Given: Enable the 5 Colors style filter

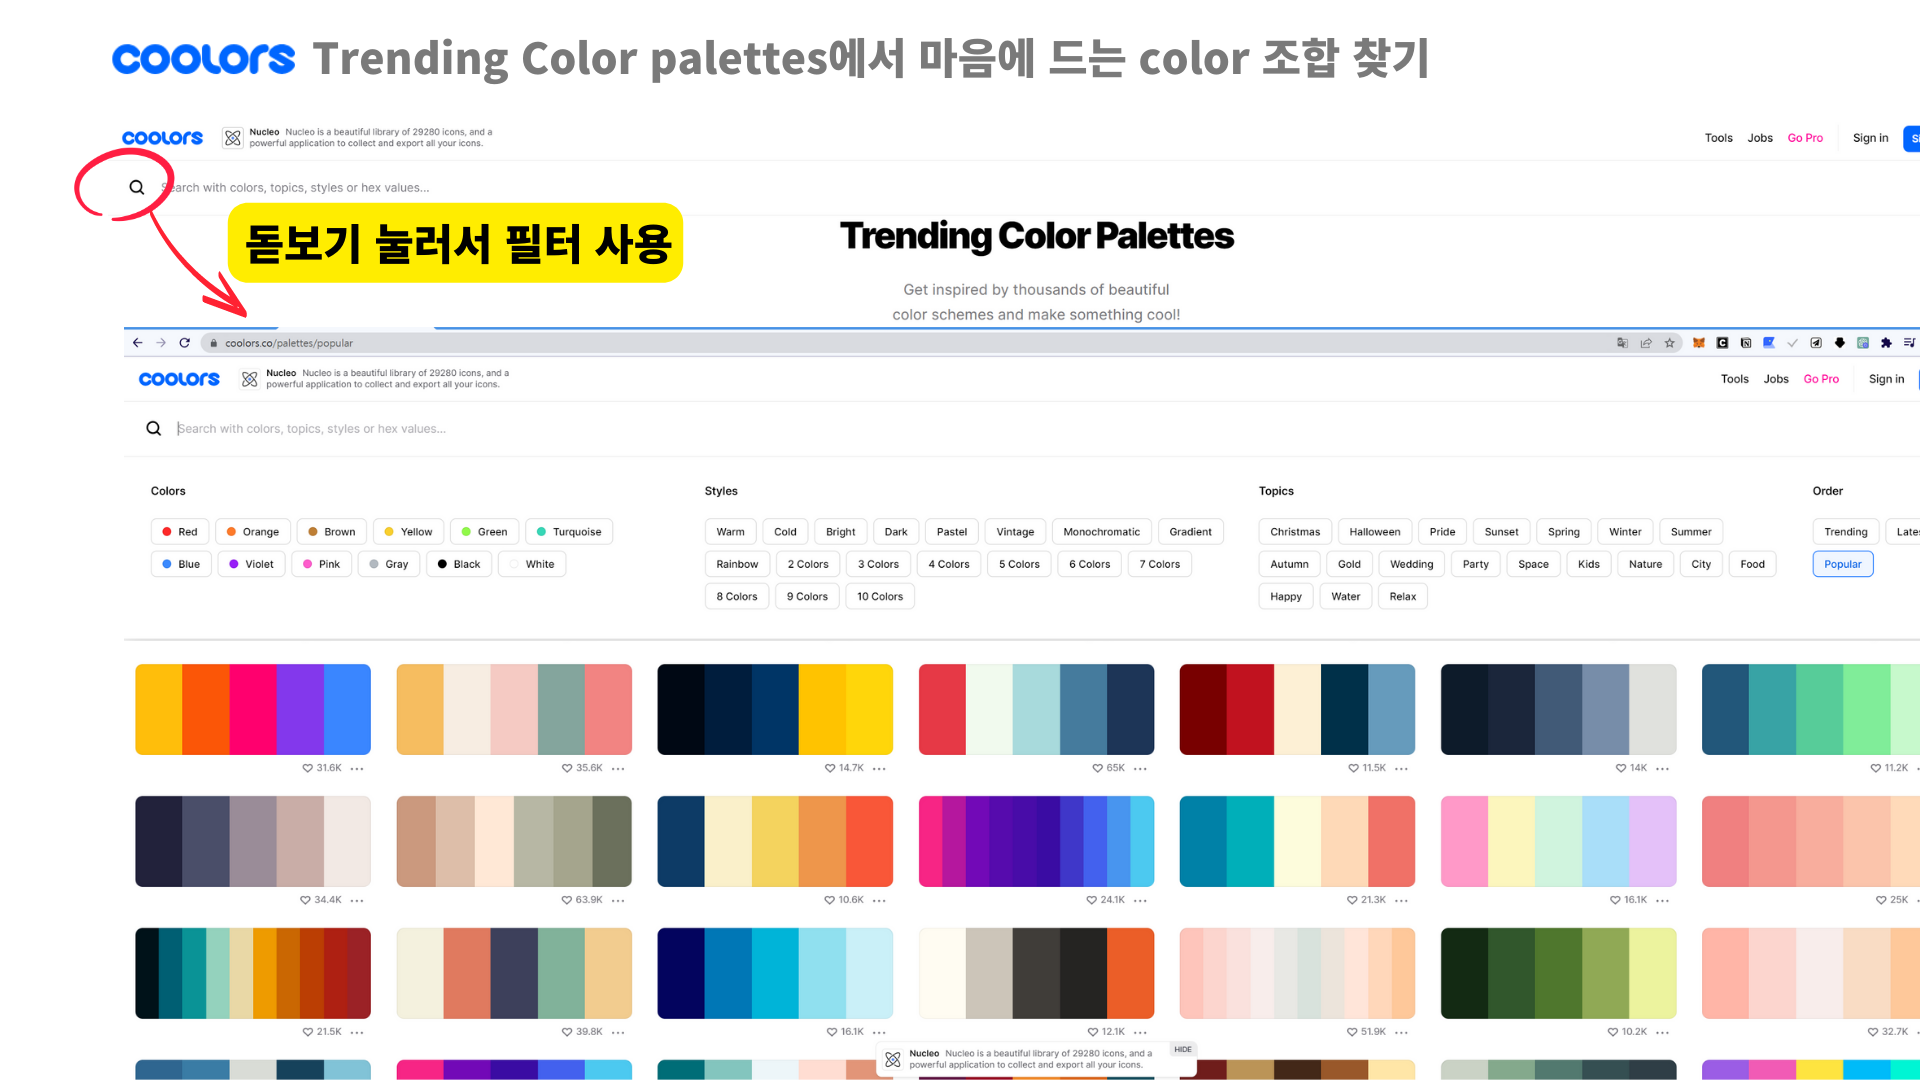Looking at the screenshot, I should [1019, 564].
